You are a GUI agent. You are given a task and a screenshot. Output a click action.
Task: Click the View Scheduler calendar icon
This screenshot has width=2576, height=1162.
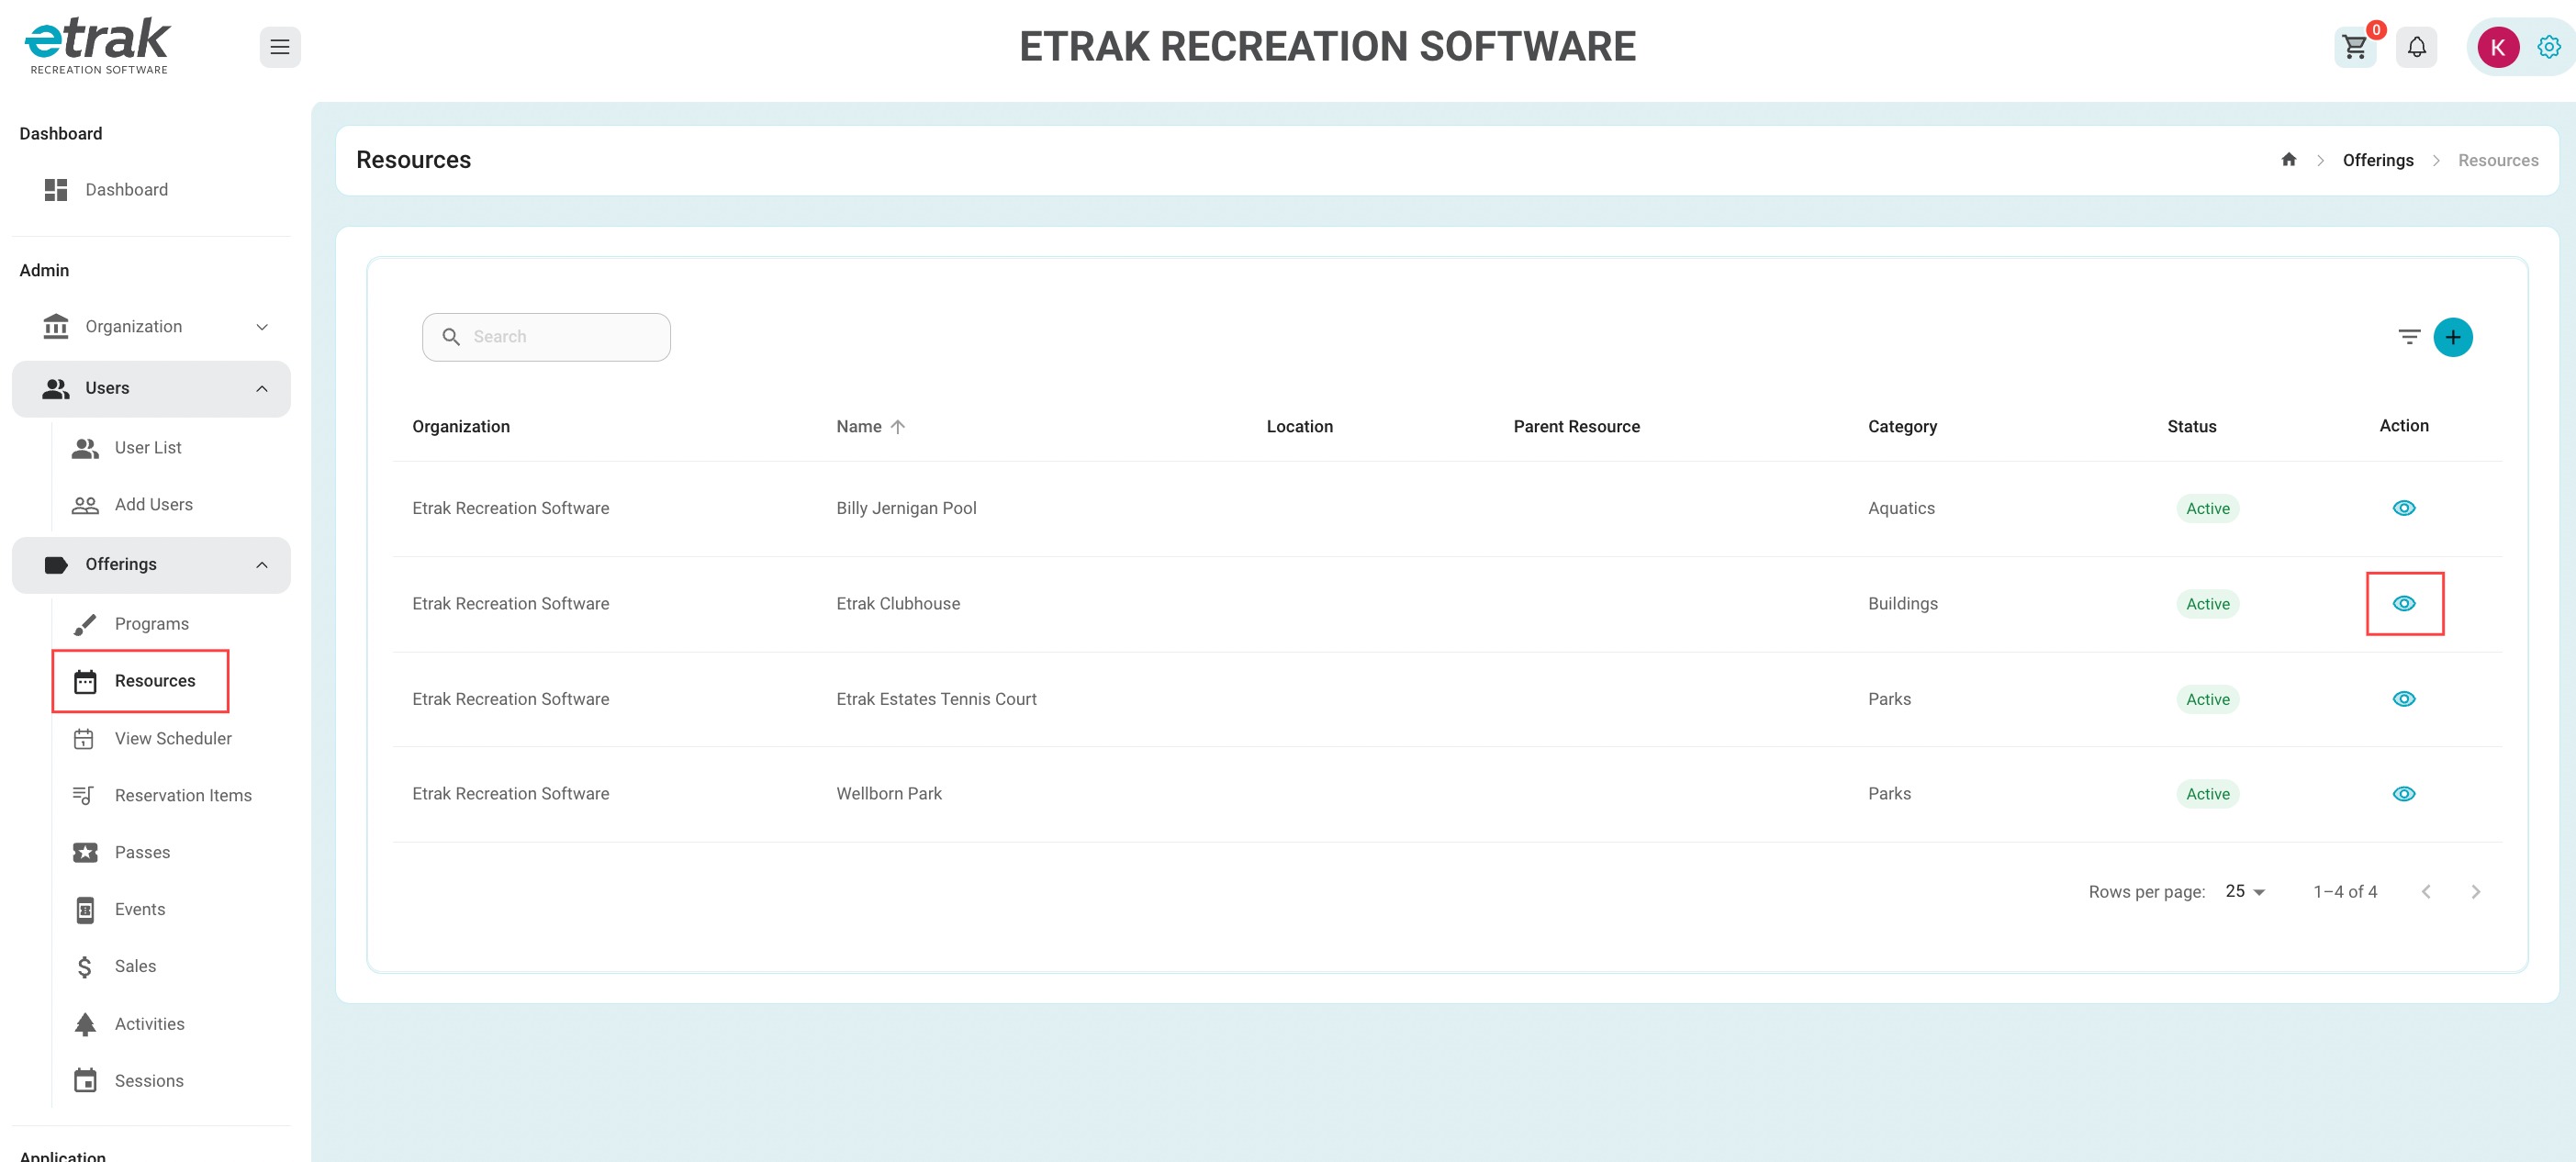pyautogui.click(x=84, y=739)
